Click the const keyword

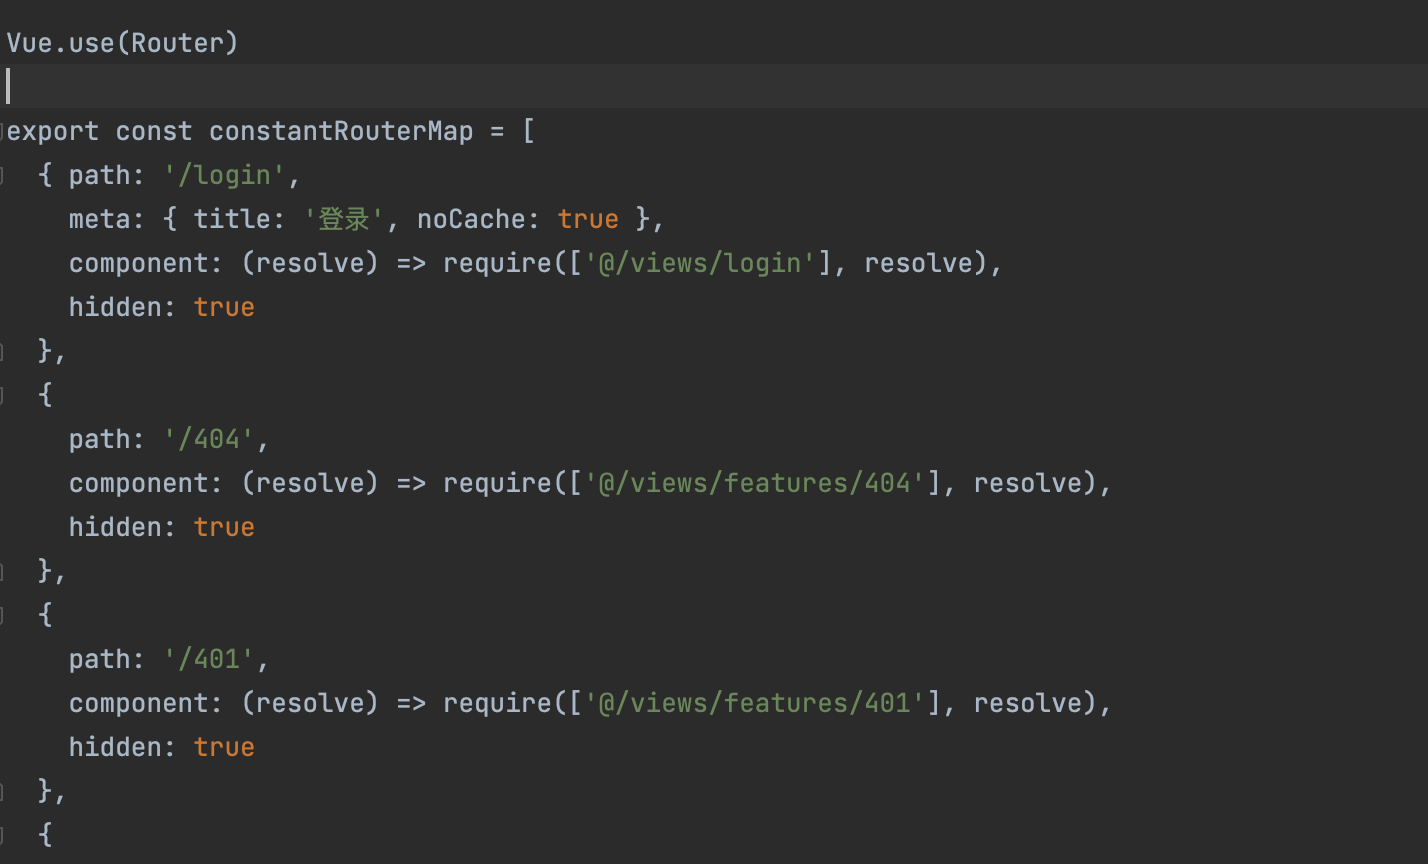tap(154, 132)
